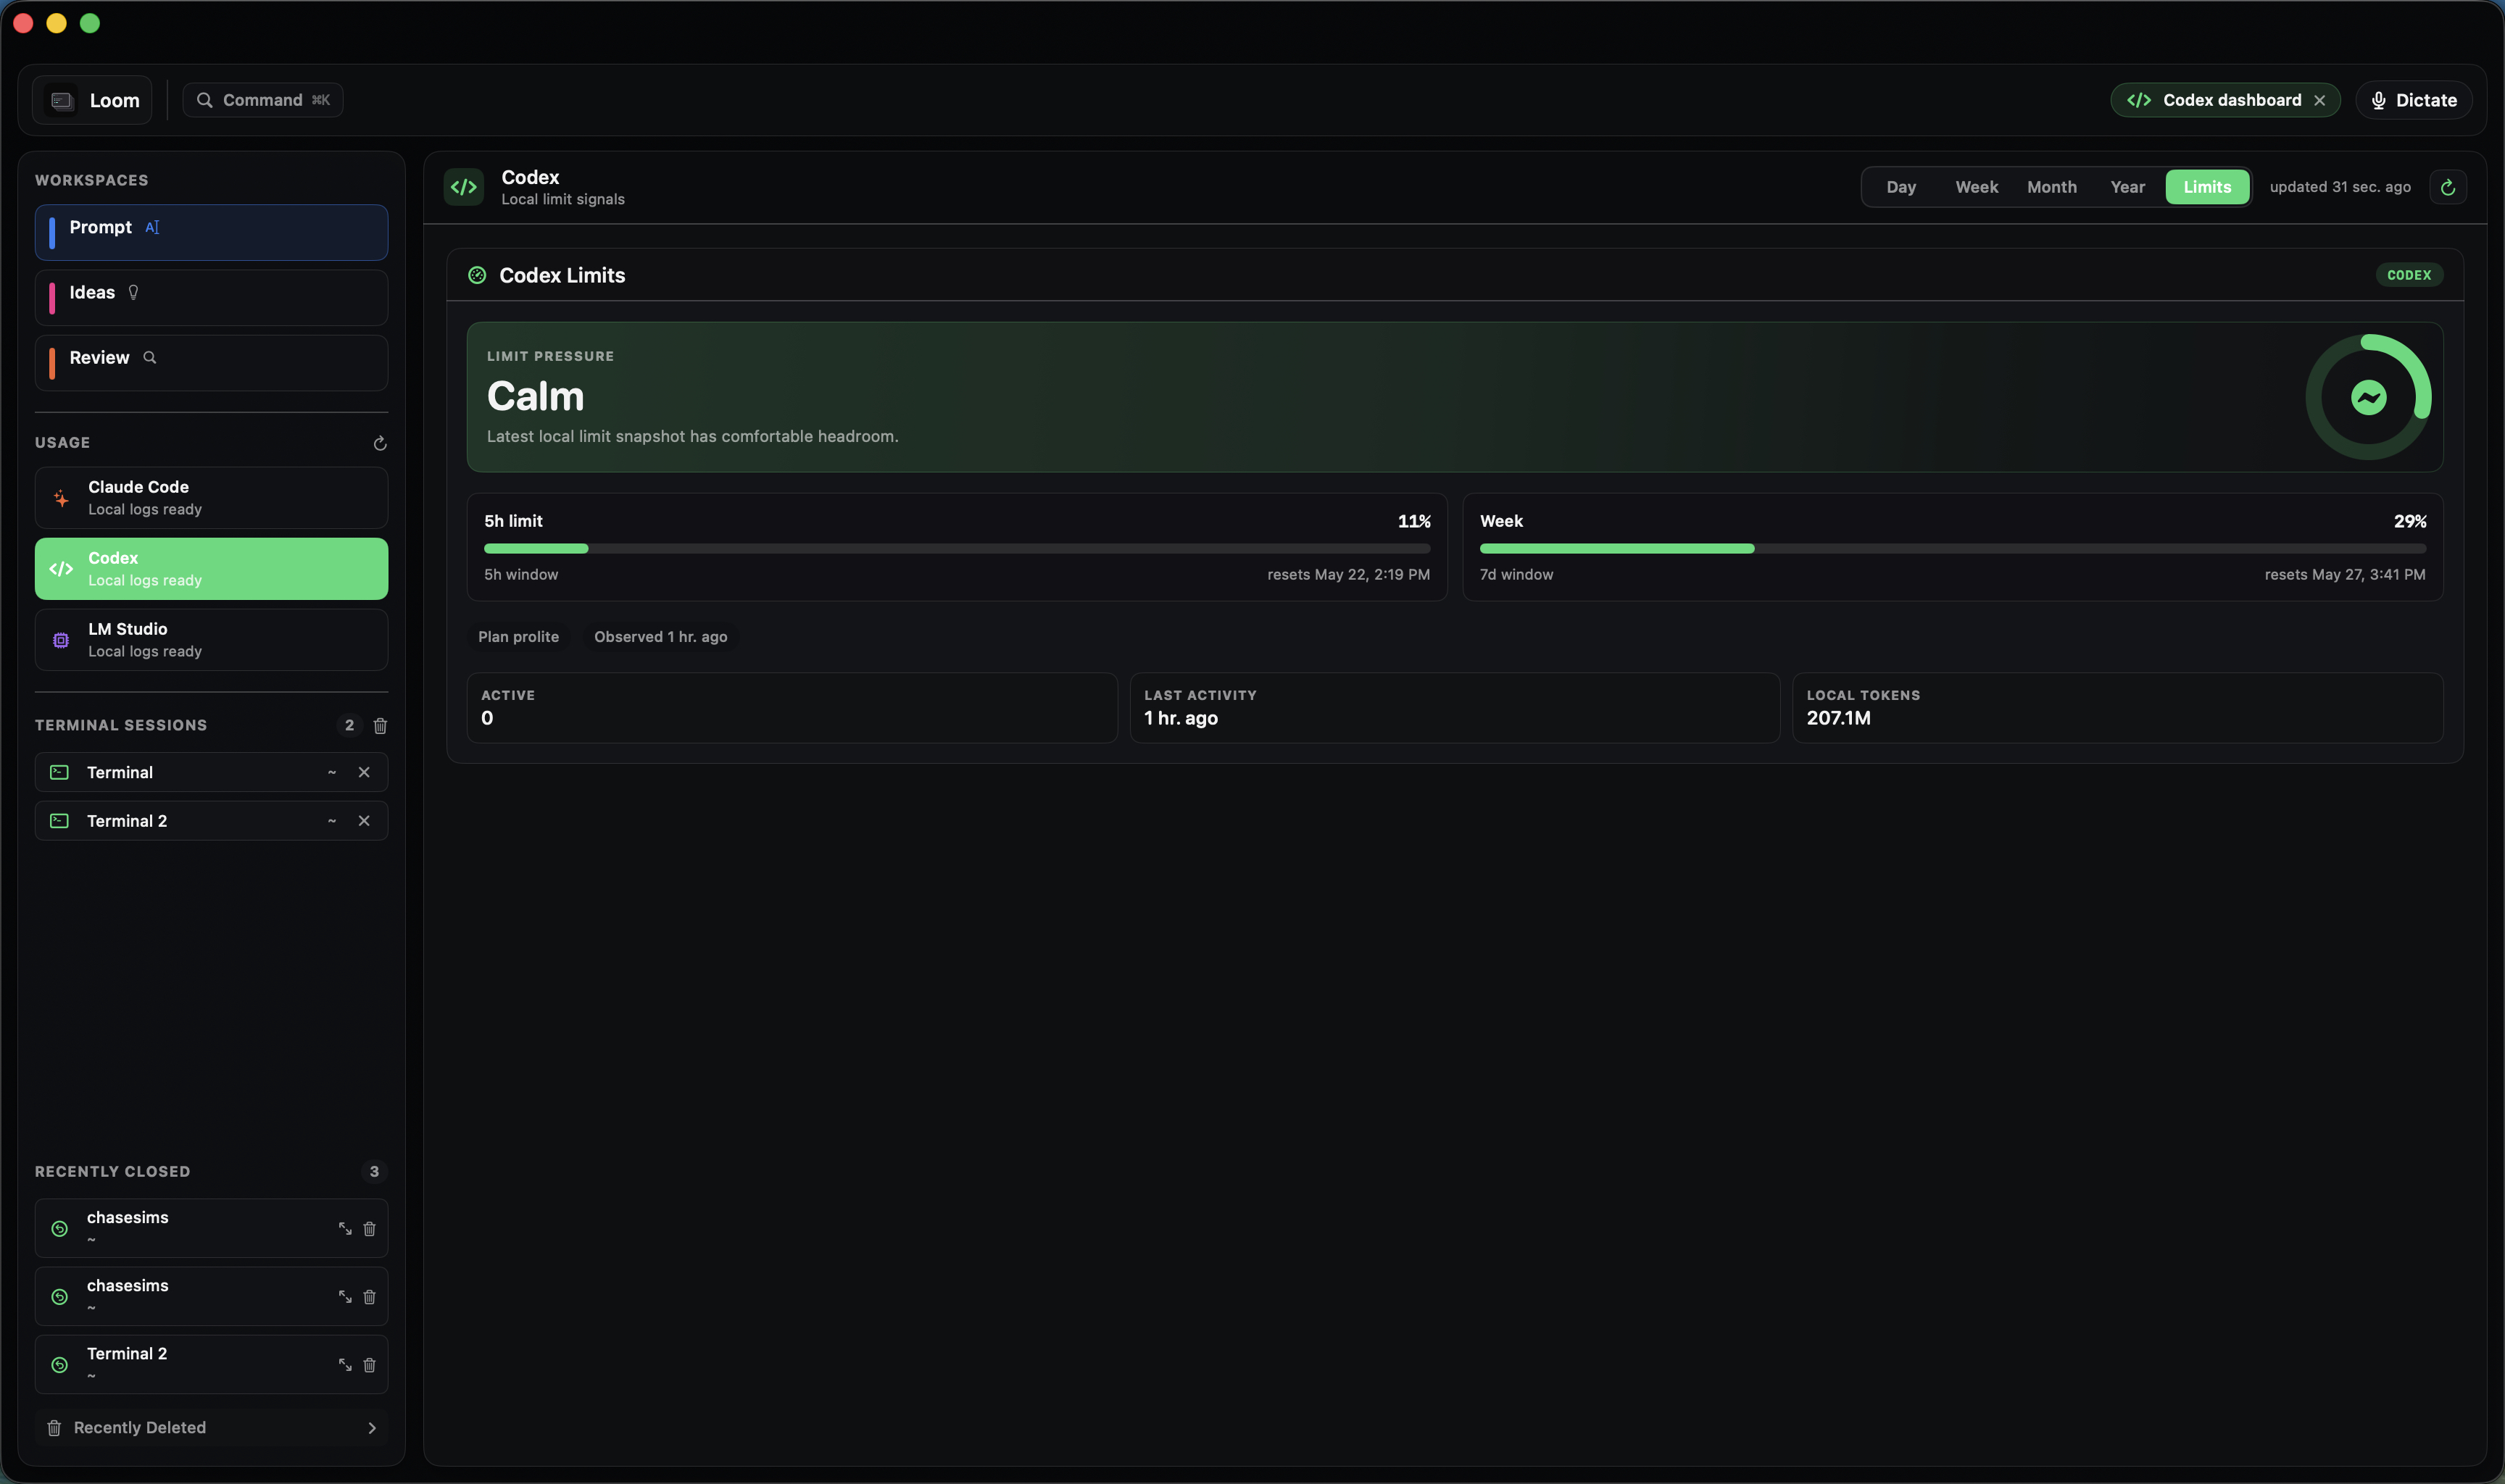Click the Review magnifier icon

pos(150,357)
